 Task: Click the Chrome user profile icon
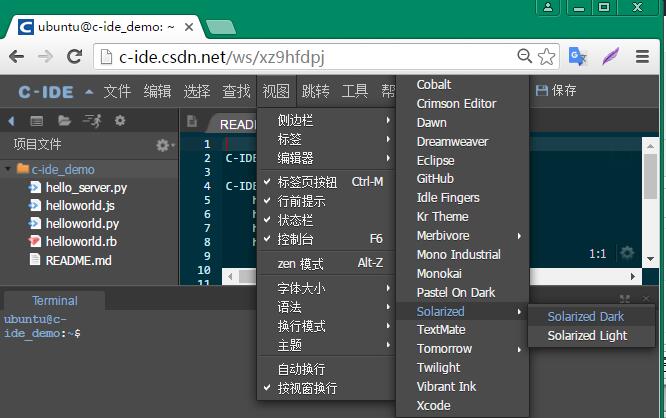(548, 7)
